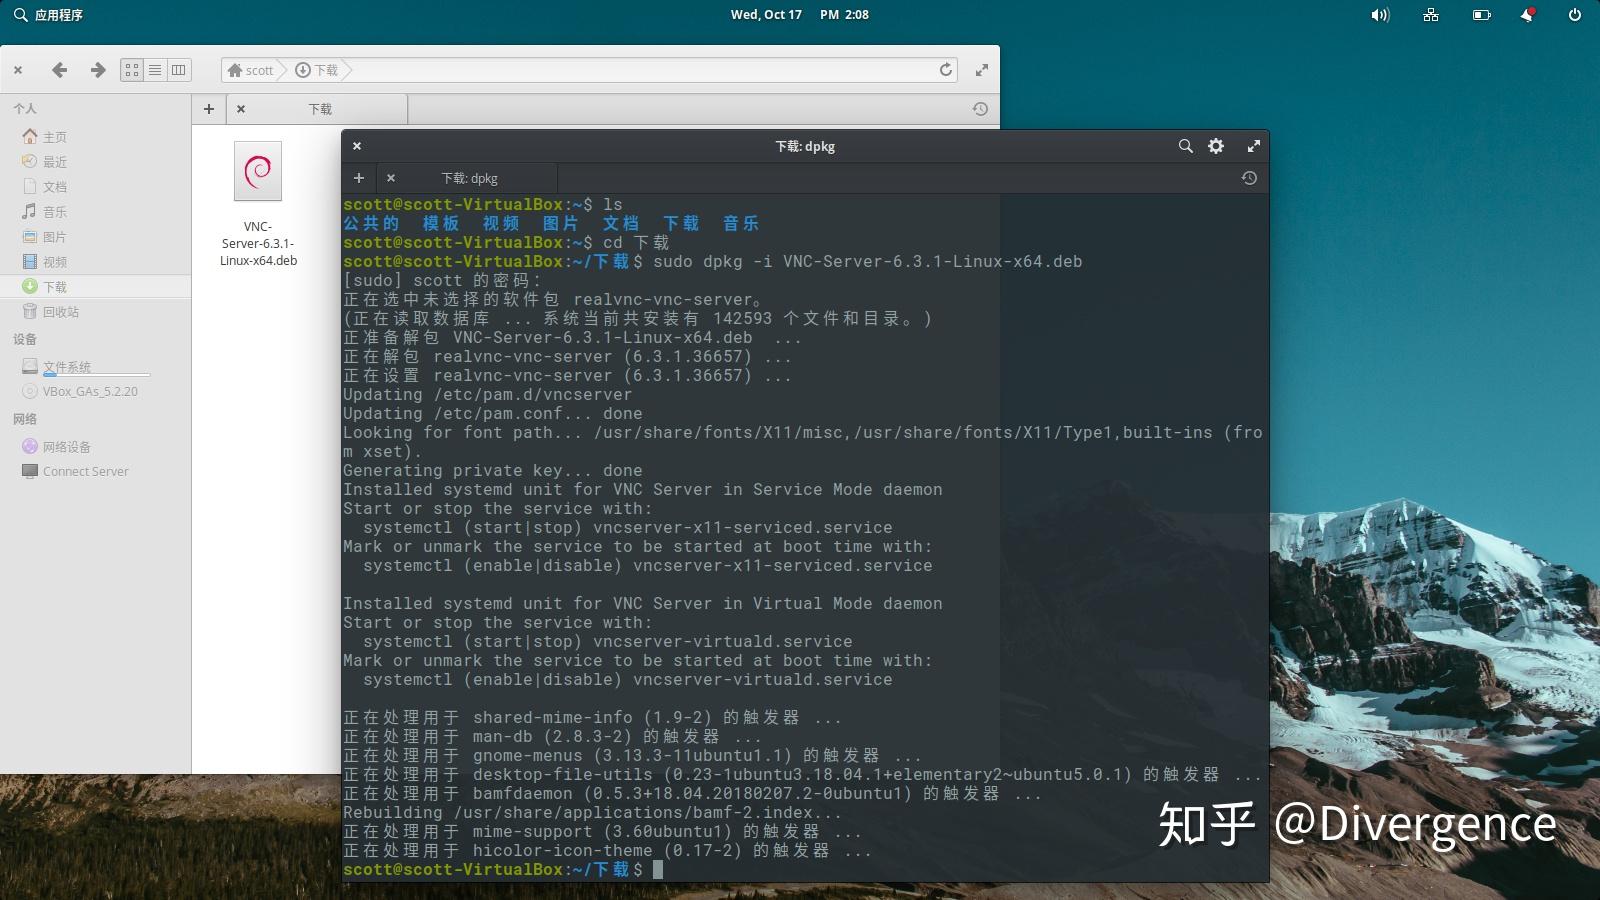Viewport: 1600px width, 900px height.
Task: Open 回收站 in Files sidebar
Action: (95, 312)
